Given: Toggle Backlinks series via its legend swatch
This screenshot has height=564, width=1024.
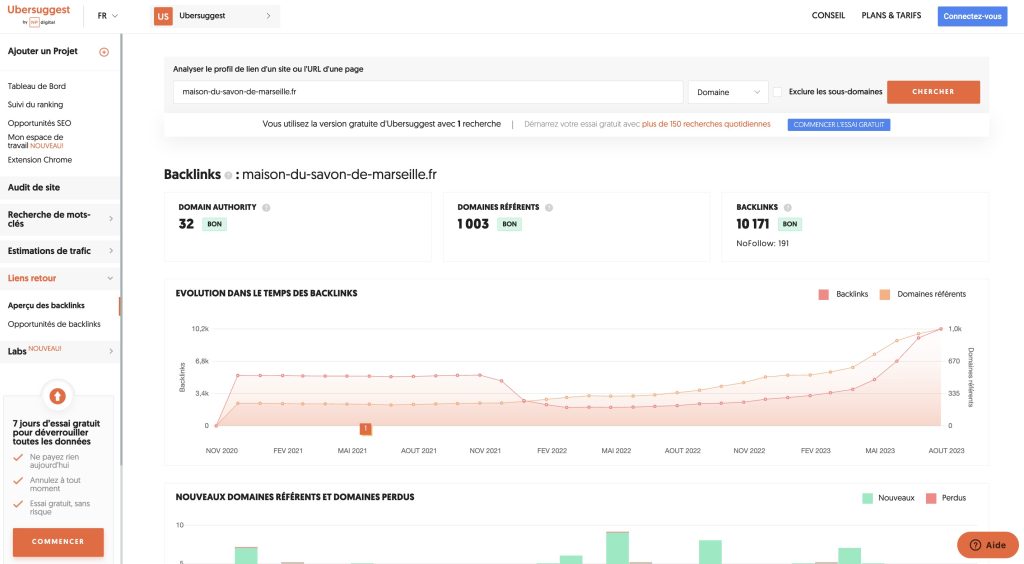Looking at the screenshot, I should (824, 294).
